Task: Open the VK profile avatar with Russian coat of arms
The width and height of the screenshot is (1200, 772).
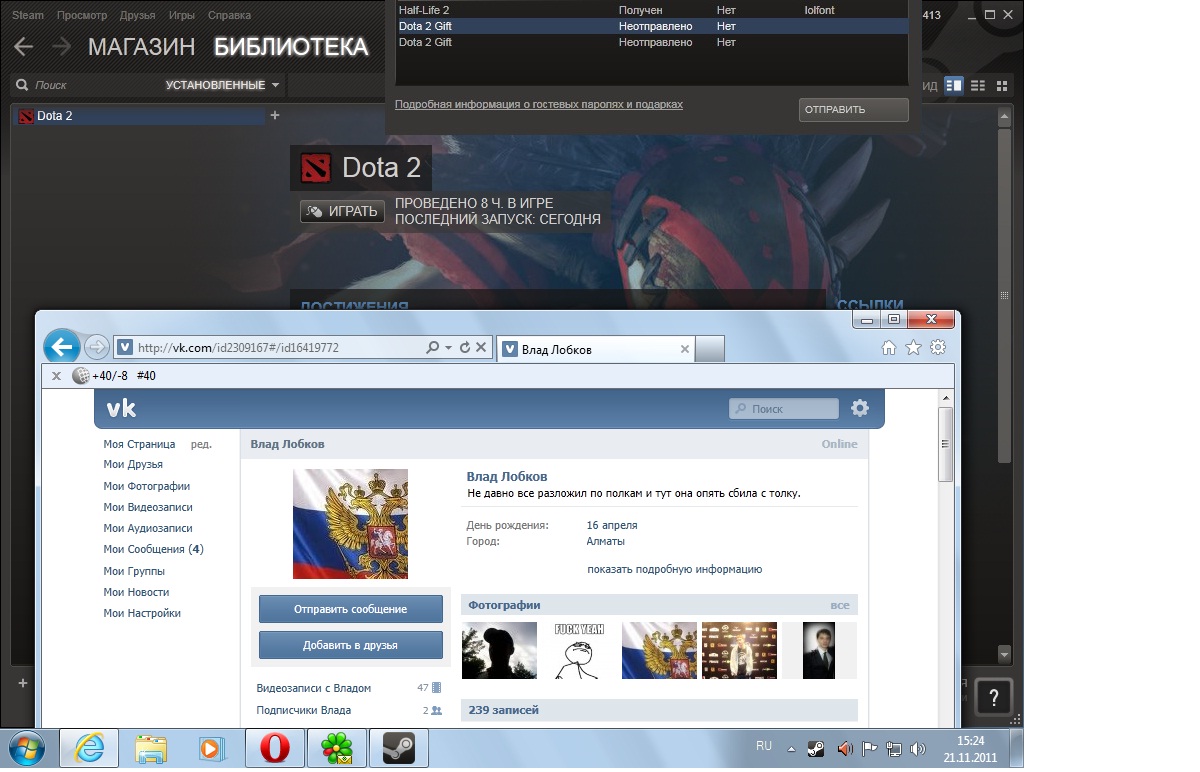Action: (x=350, y=524)
